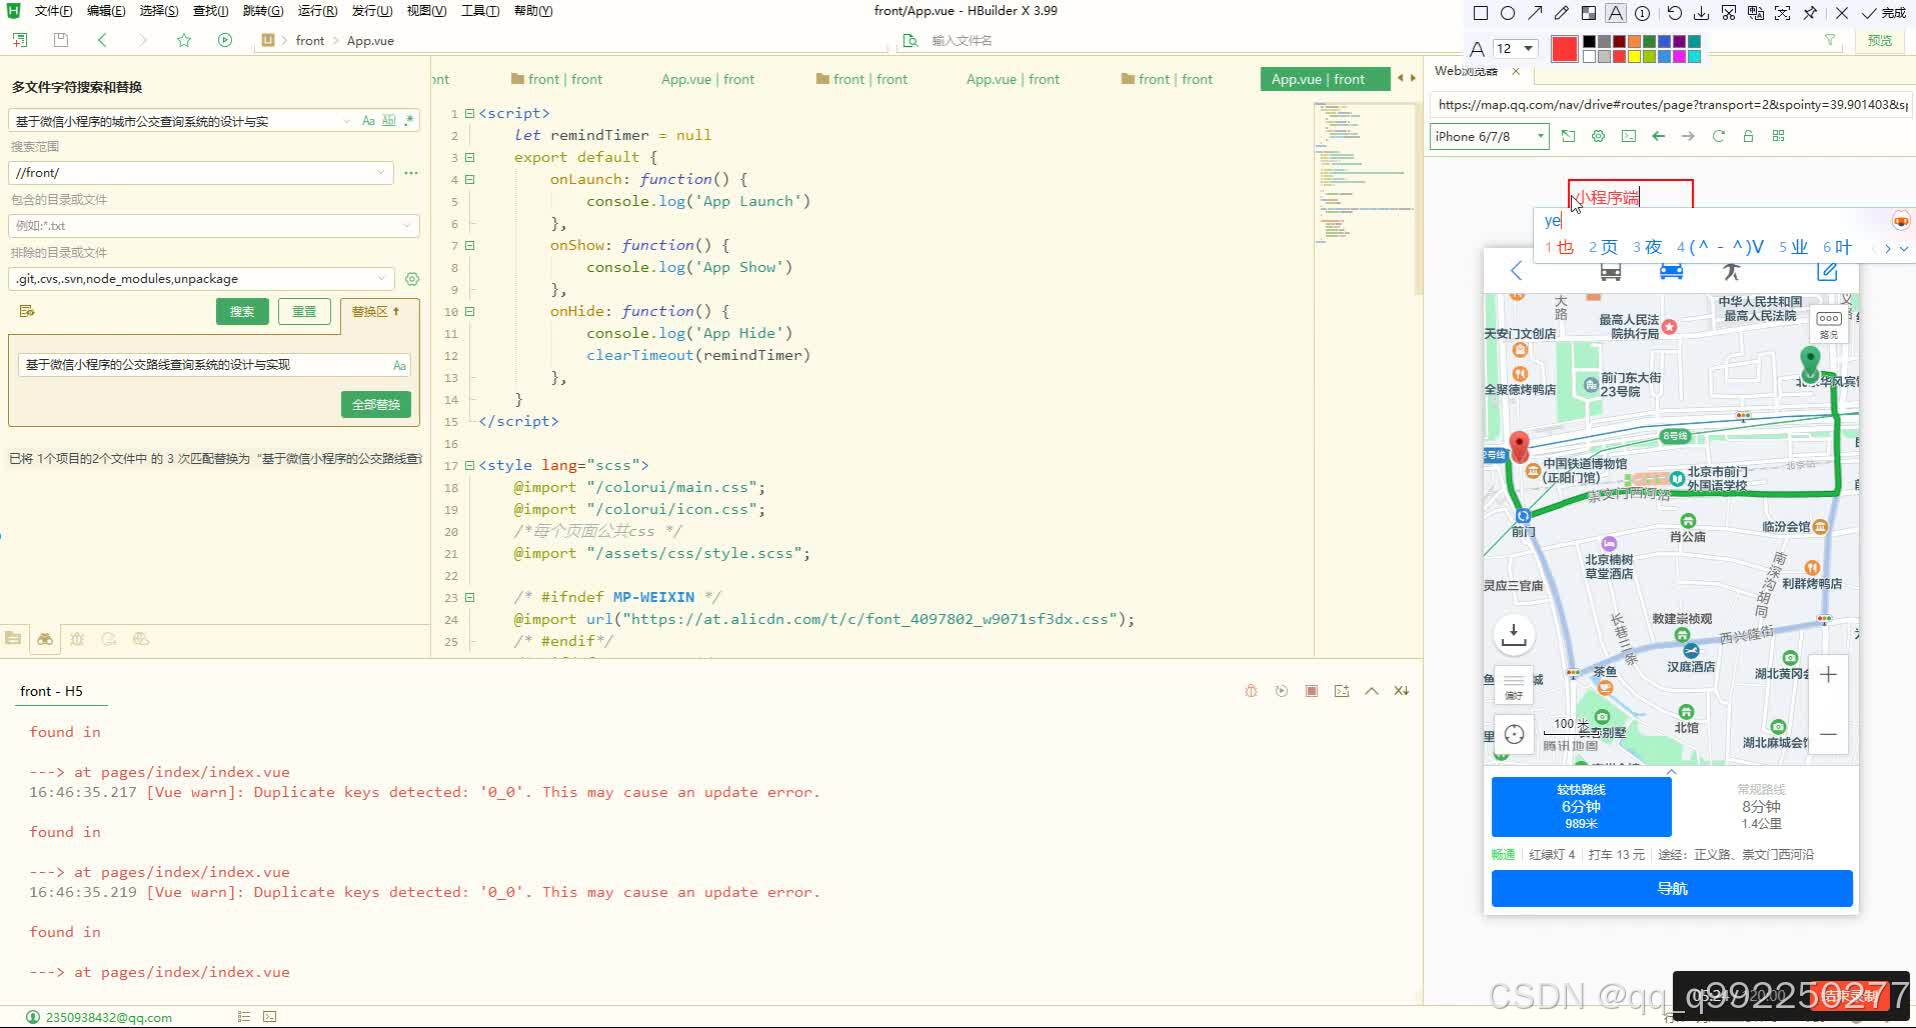The width and height of the screenshot is (1916, 1028).
Task: Pin screenshot to screen
Action: tap(1810, 13)
